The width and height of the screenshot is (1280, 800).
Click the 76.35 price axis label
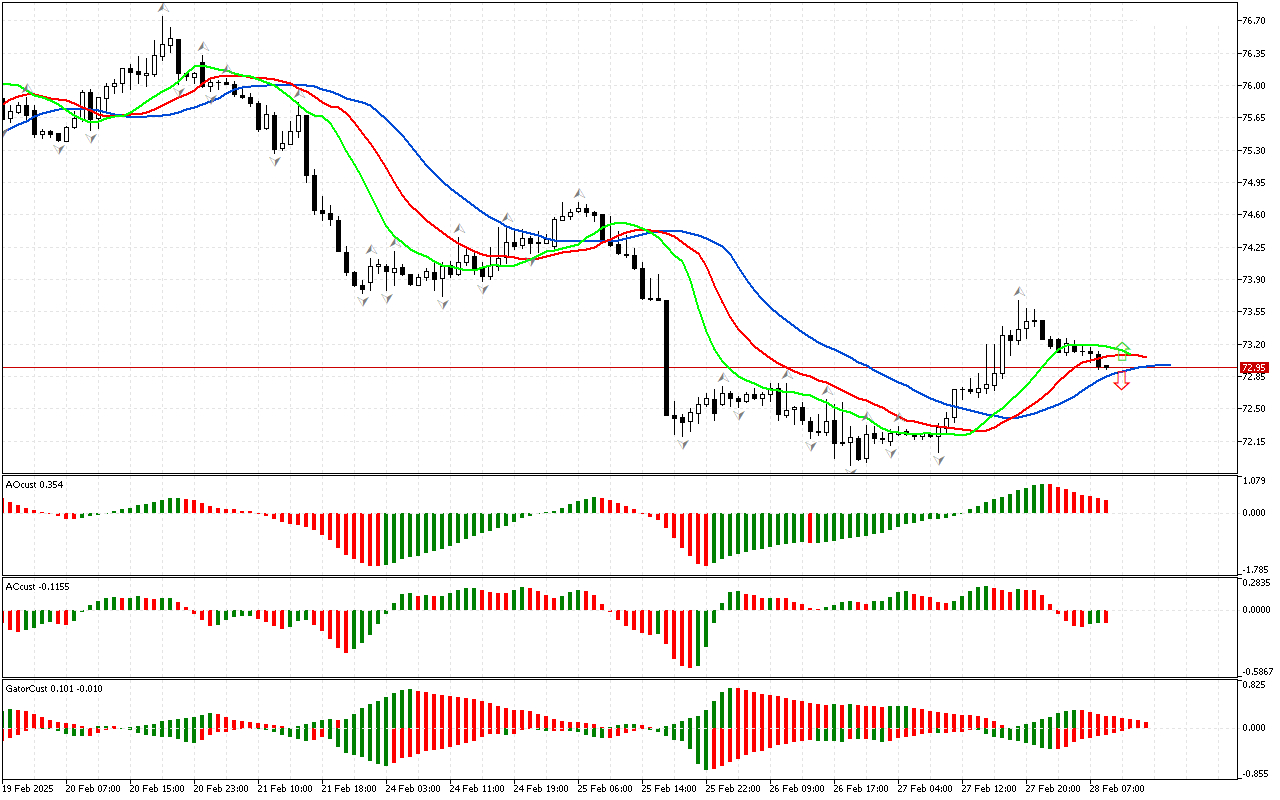click(x=1253, y=53)
